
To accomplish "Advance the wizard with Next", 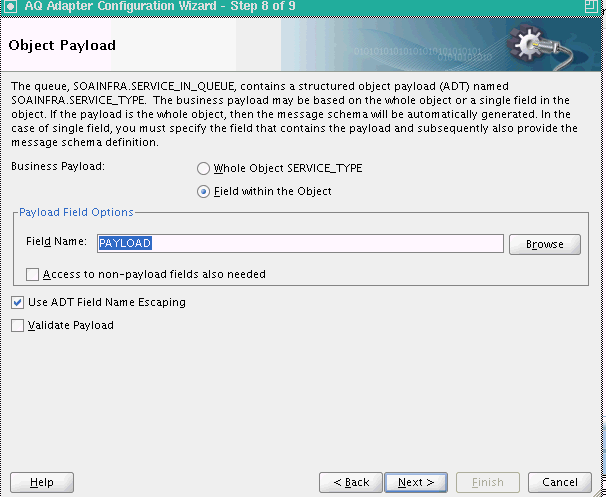I will (x=416, y=482).
